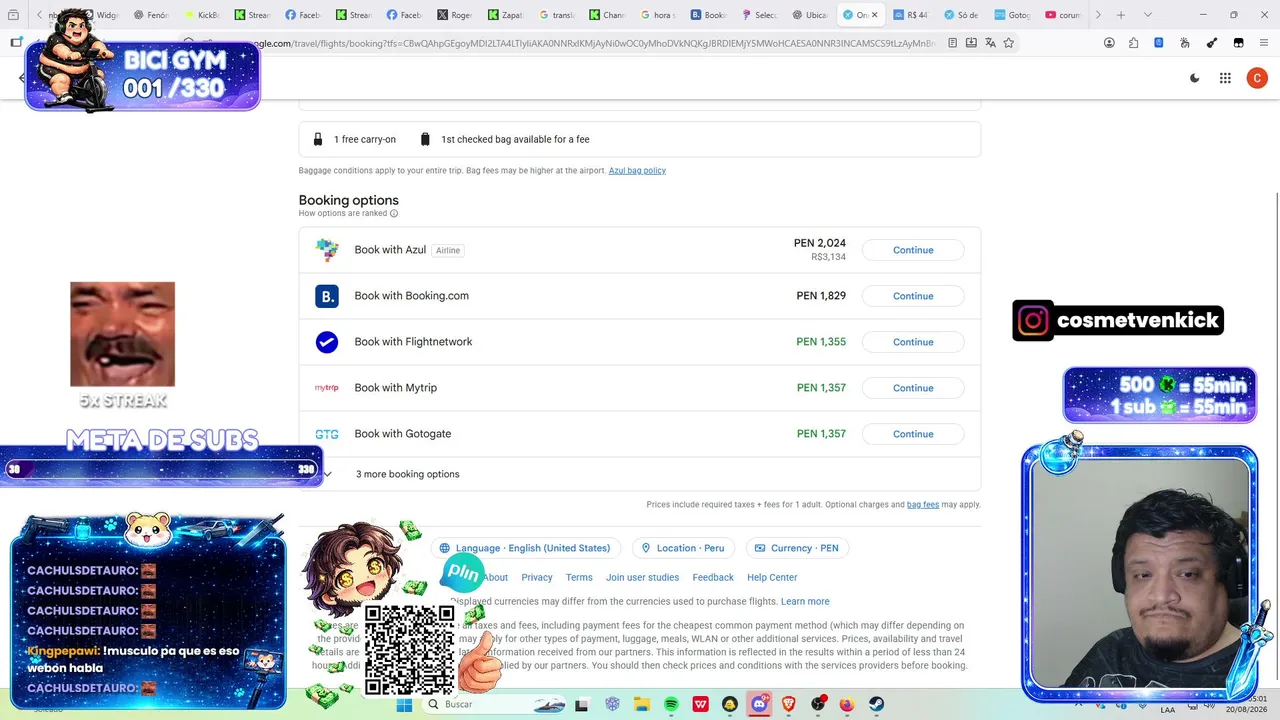
Task: Open the Azul bag policy link
Action: [x=637, y=171]
